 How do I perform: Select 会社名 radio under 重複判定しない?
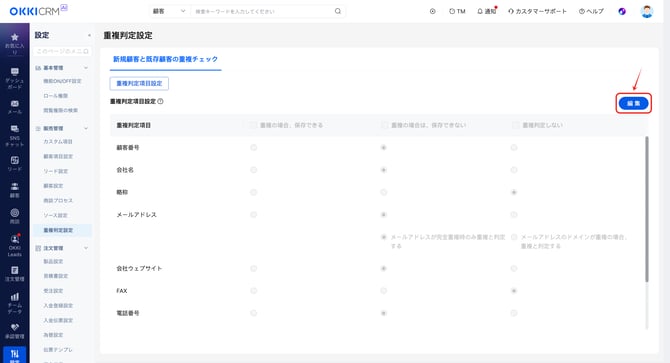click(x=514, y=170)
